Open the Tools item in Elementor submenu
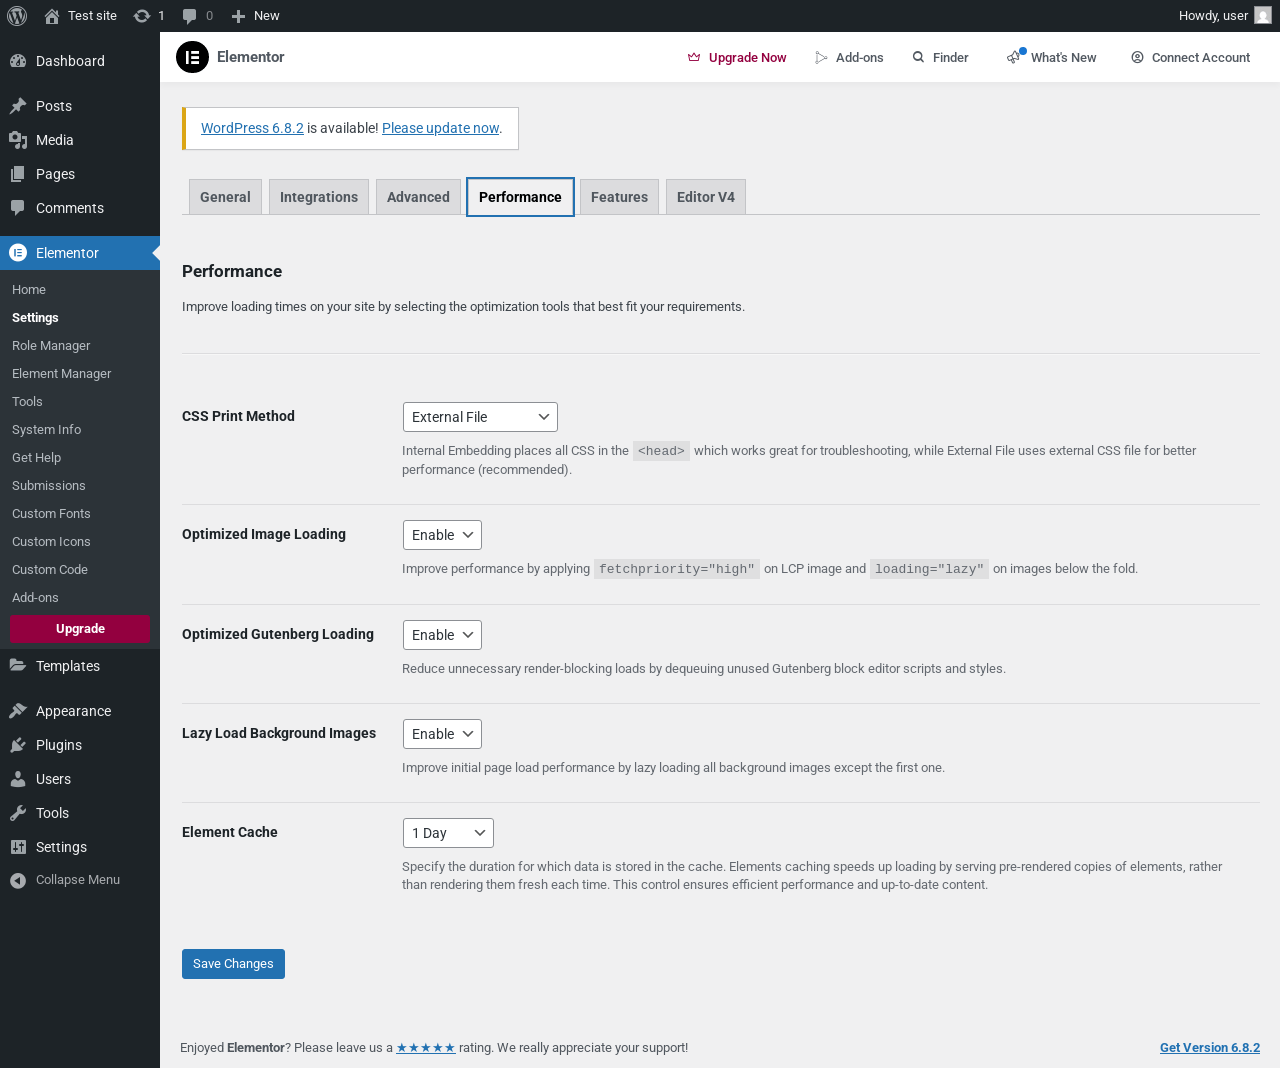The width and height of the screenshot is (1280, 1068). point(27,402)
